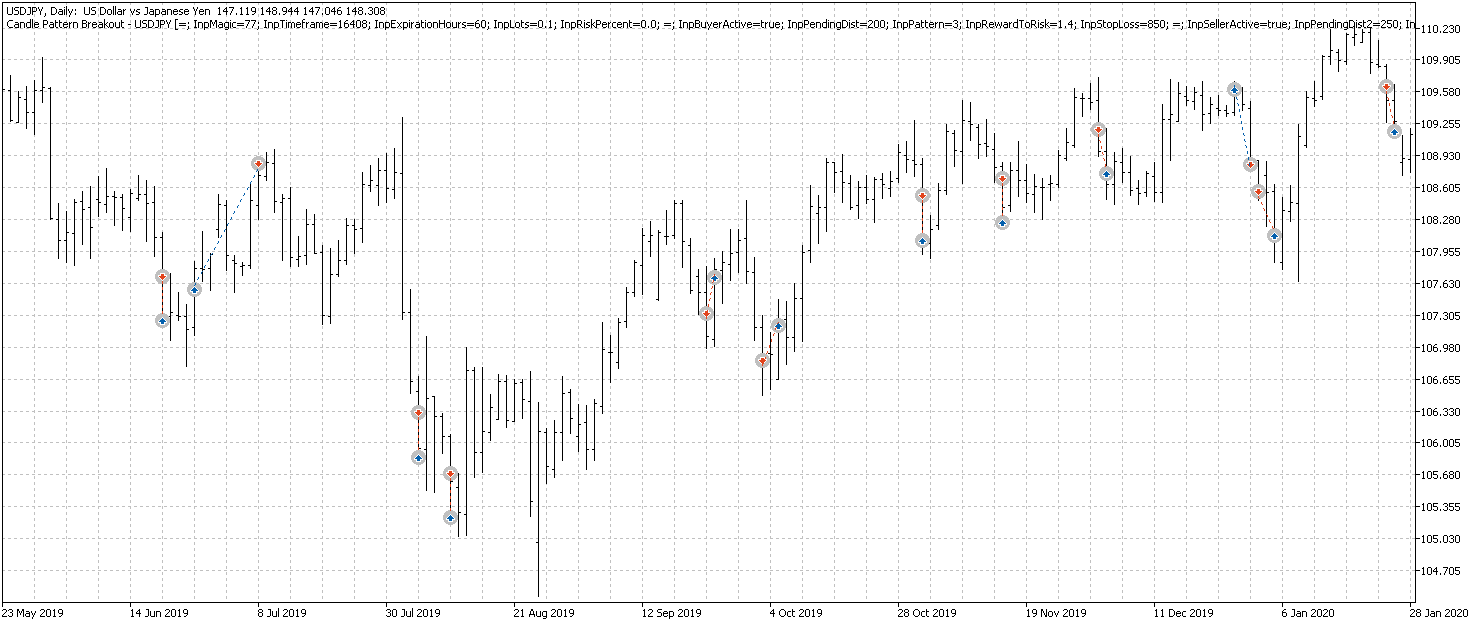Select the 106.330 price scale label
Screen dimensions: 1477x625
click(1441, 412)
